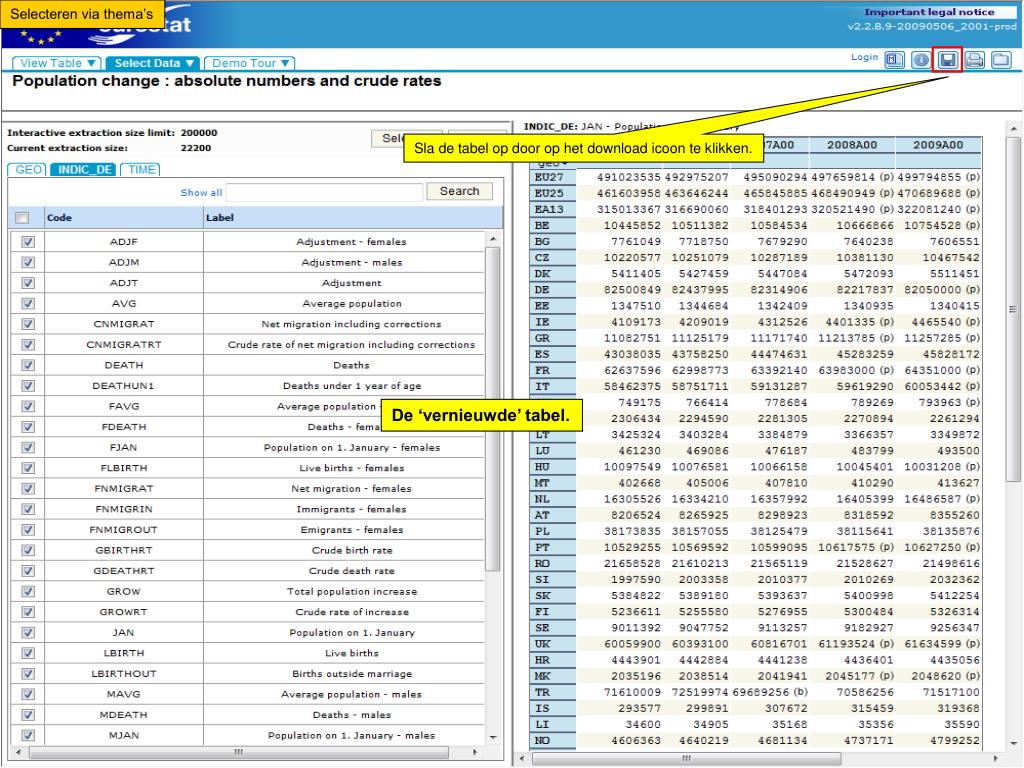Uncheck the JAN Population on 1. January row
Viewport: 1024px width, 768px height.
(27, 632)
